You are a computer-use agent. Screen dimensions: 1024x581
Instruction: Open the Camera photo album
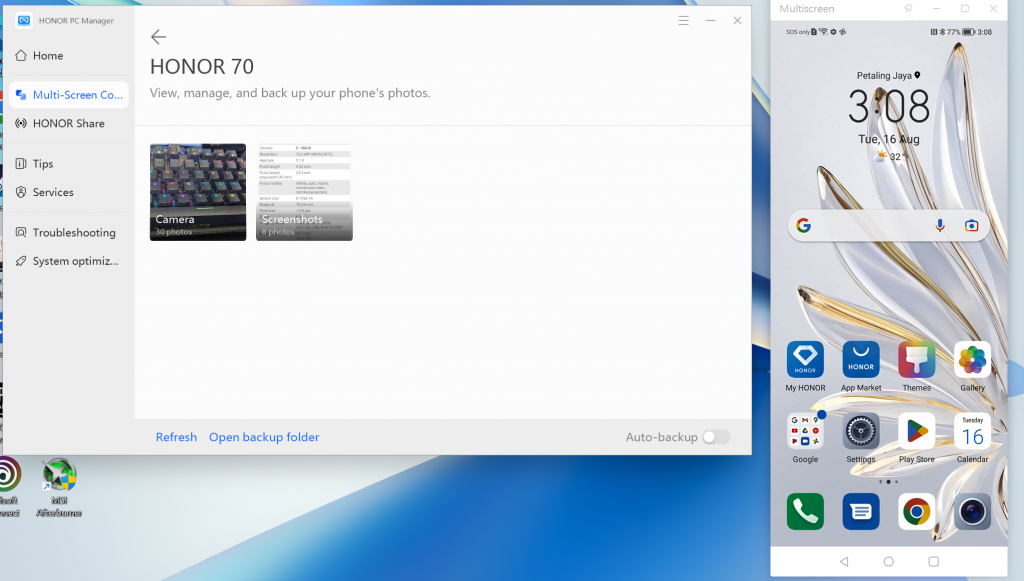[198, 192]
